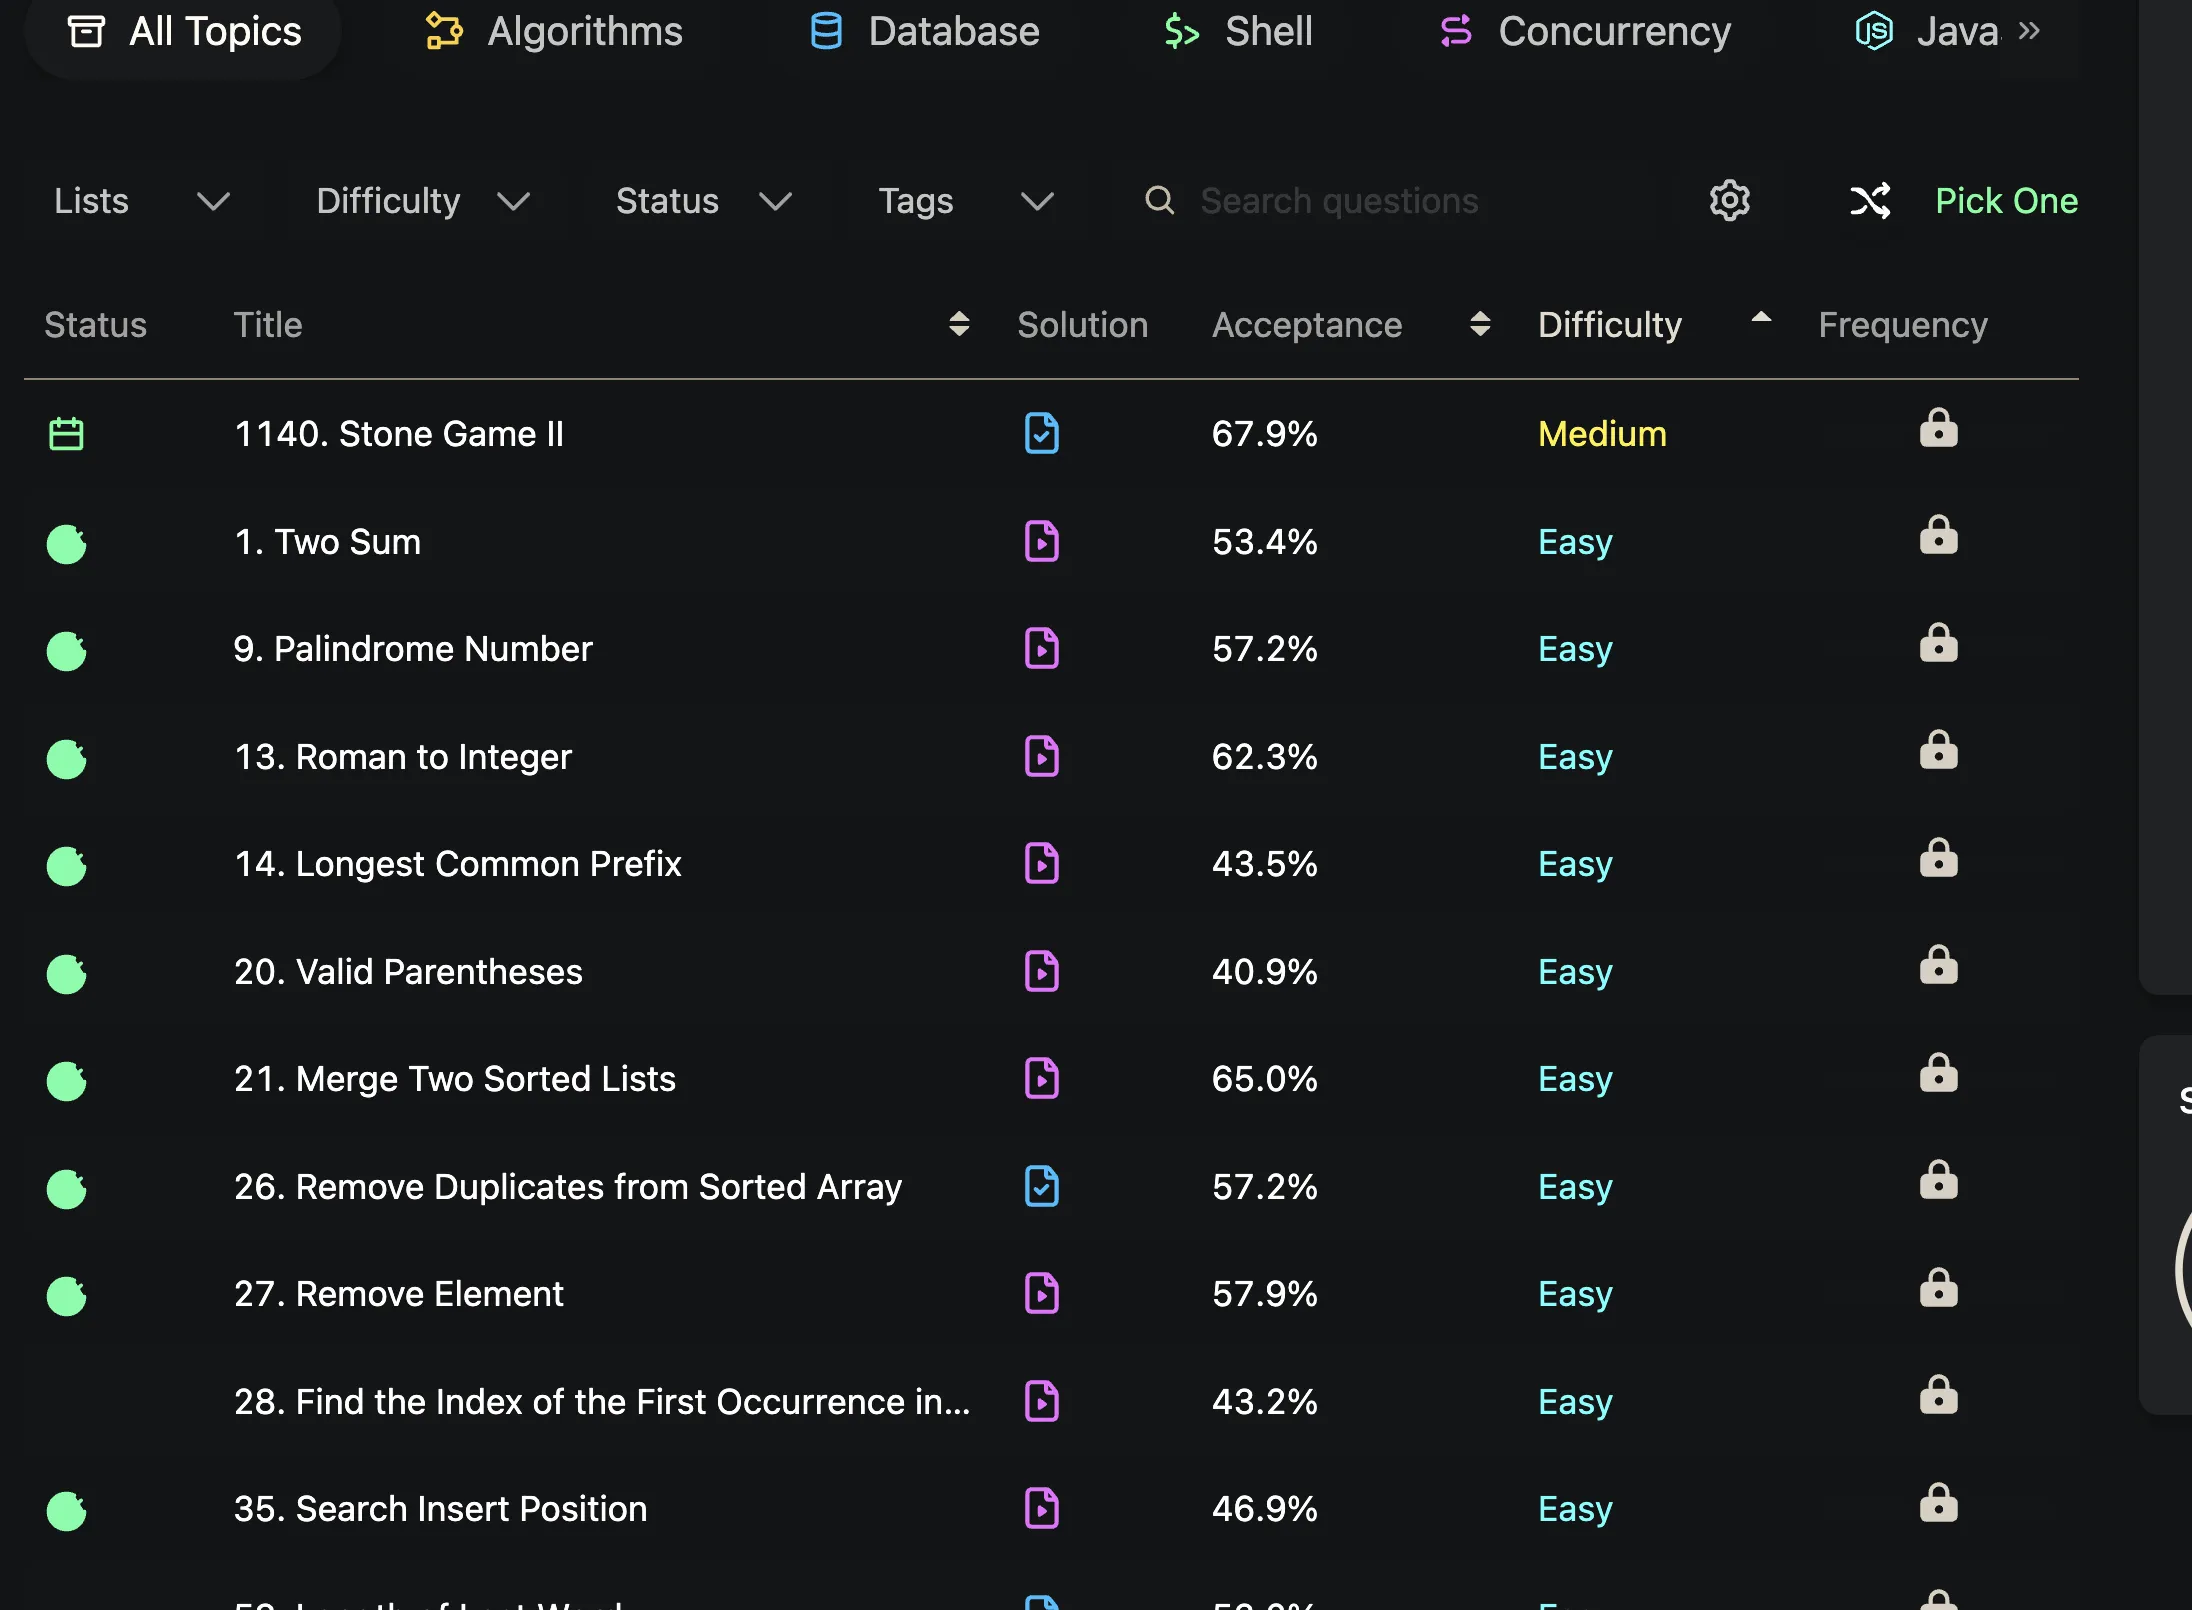Image resolution: width=2192 pixels, height=1610 pixels.
Task: Open the settings gear icon
Action: 1729,201
